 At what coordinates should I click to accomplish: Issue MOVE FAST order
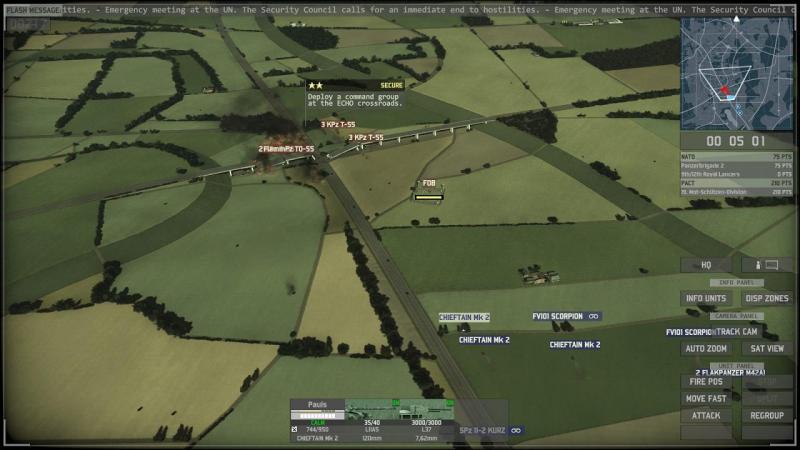706,398
